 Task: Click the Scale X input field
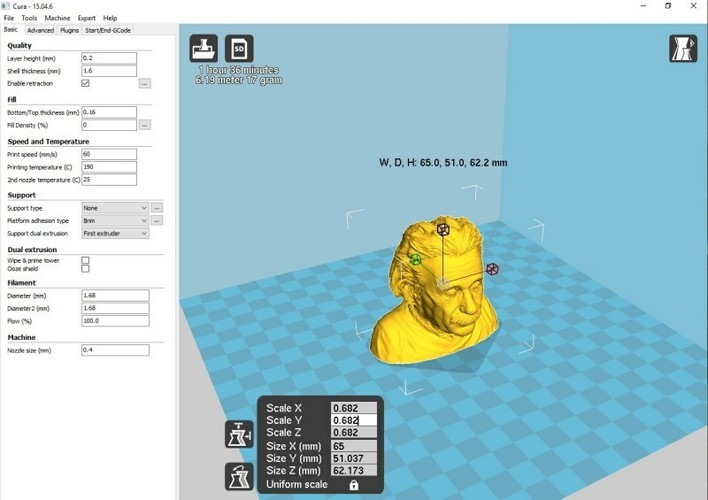(354, 408)
